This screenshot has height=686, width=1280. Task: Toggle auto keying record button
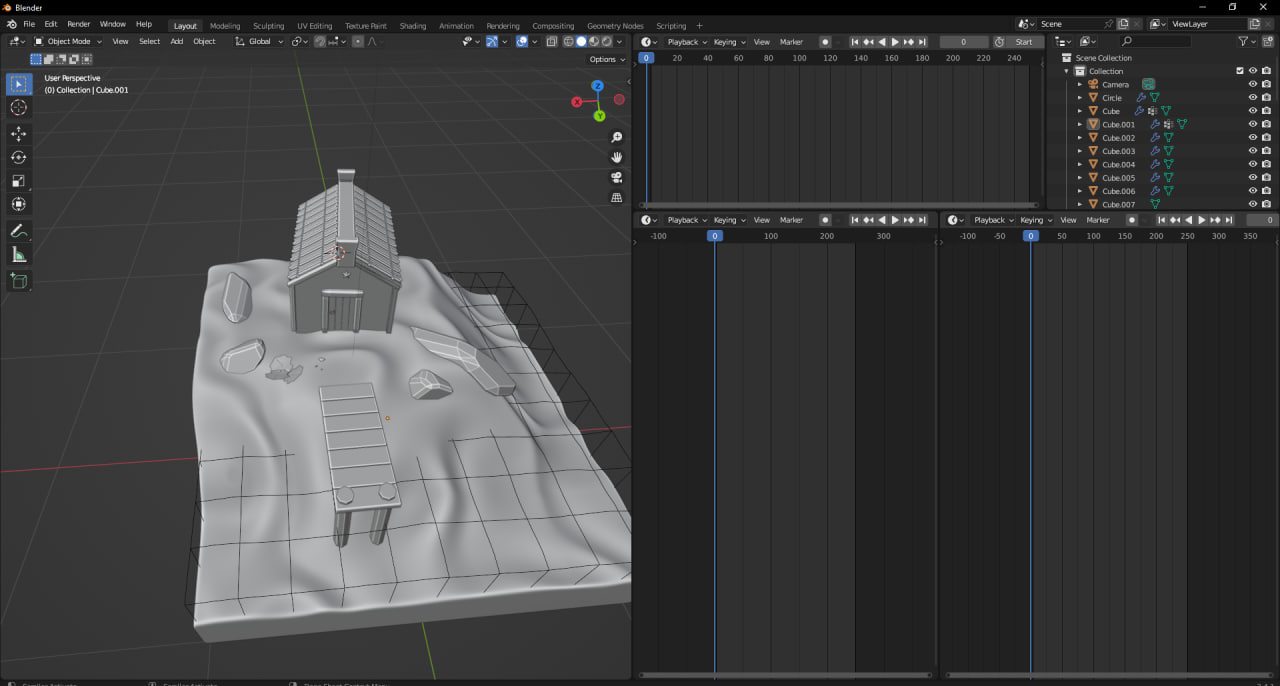pyautogui.click(x=825, y=41)
